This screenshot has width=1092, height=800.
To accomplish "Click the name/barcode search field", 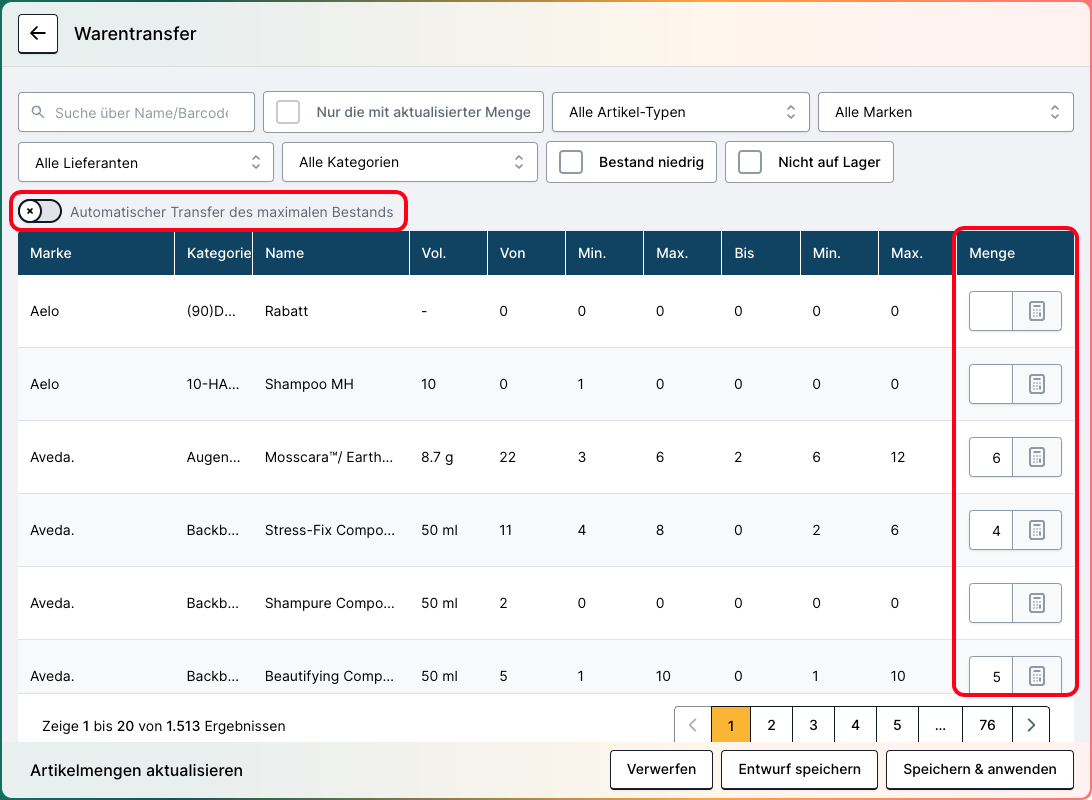I will tap(140, 113).
